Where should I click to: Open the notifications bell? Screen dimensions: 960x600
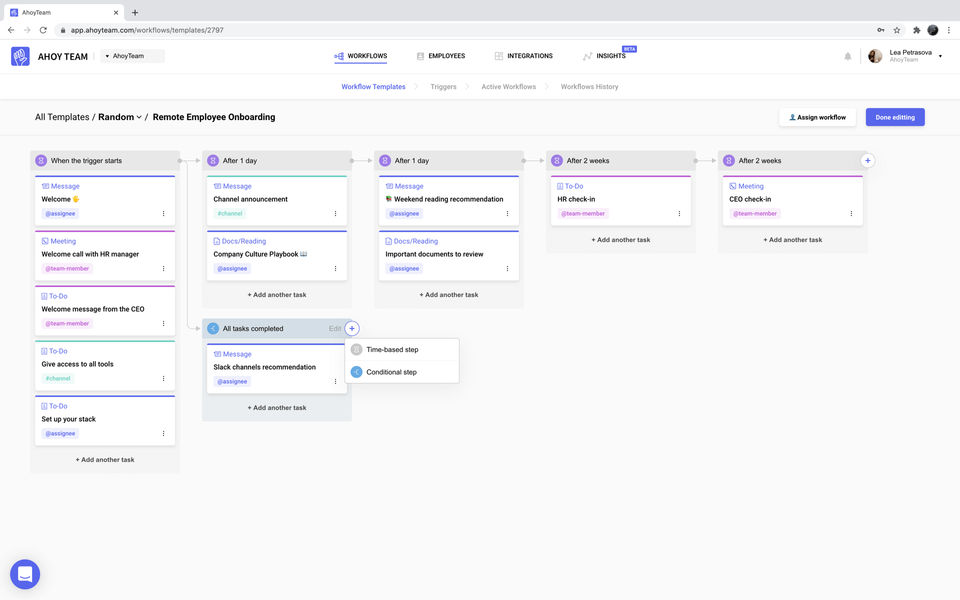pyautogui.click(x=847, y=56)
